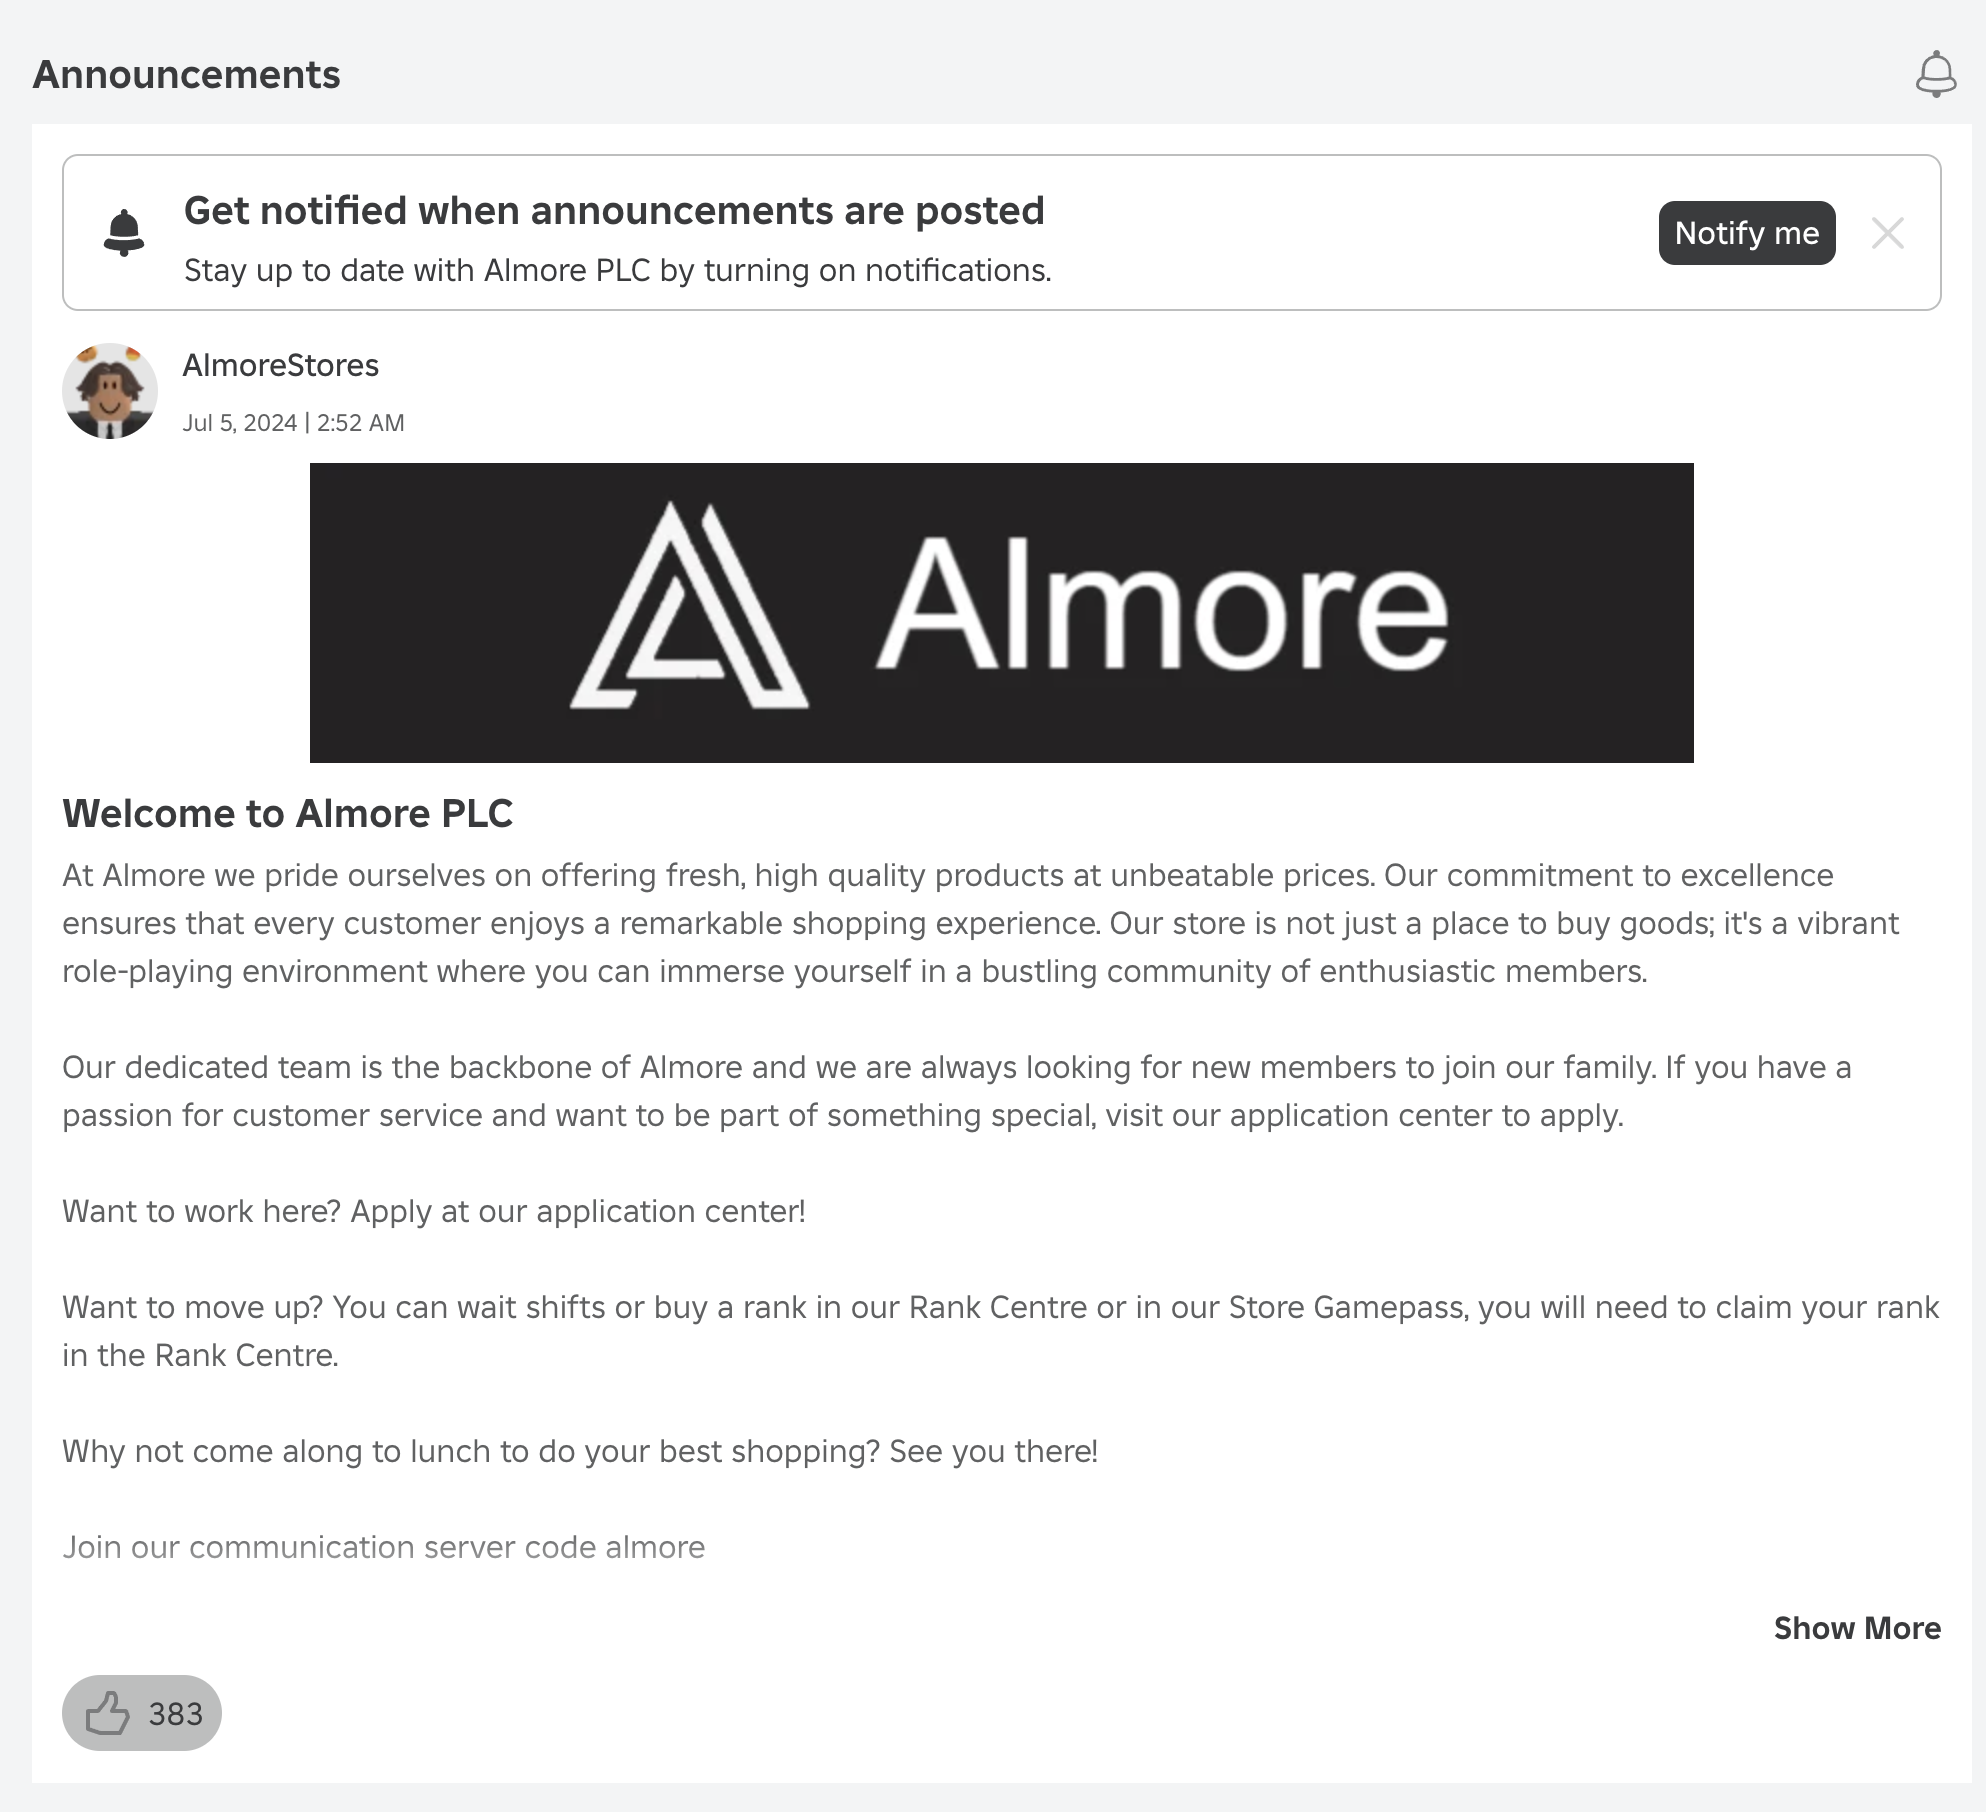This screenshot has width=1986, height=1812.
Task: Click the Why not come along to lunch line
Action: 579,1451
